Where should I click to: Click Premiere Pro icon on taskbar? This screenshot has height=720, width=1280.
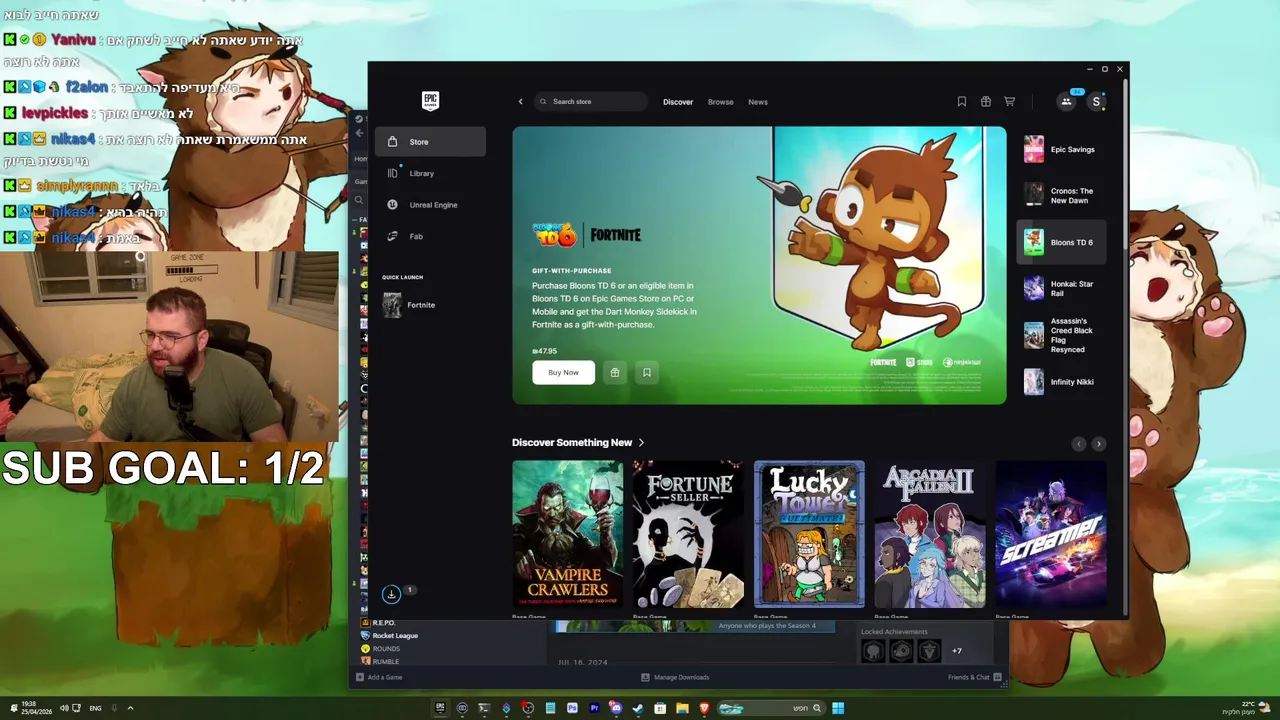[594, 708]
